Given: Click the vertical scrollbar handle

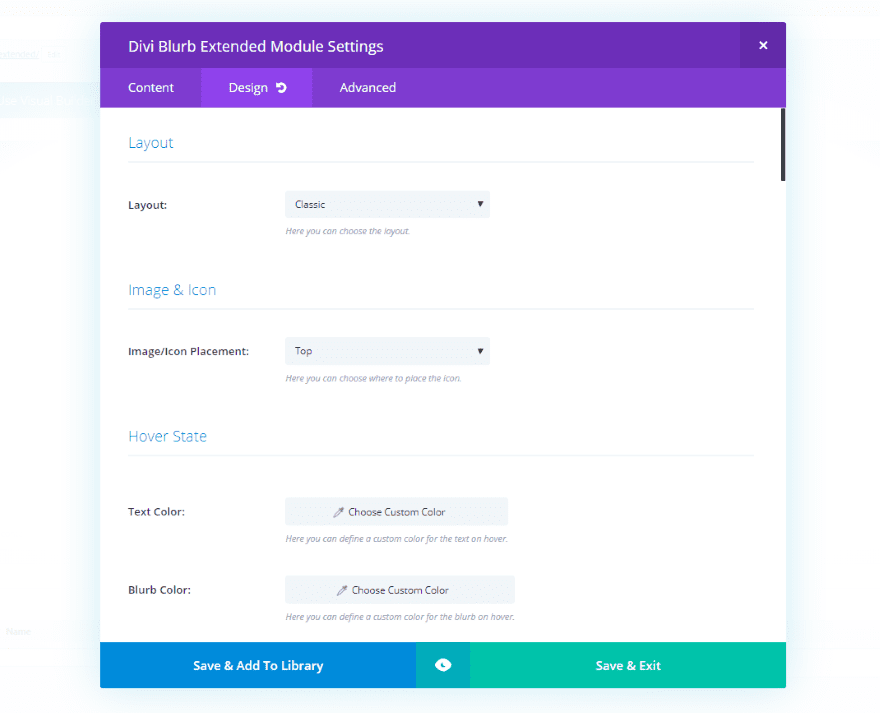Looking at the screenshot, I should pyautogui.click(x=783, y=145).
